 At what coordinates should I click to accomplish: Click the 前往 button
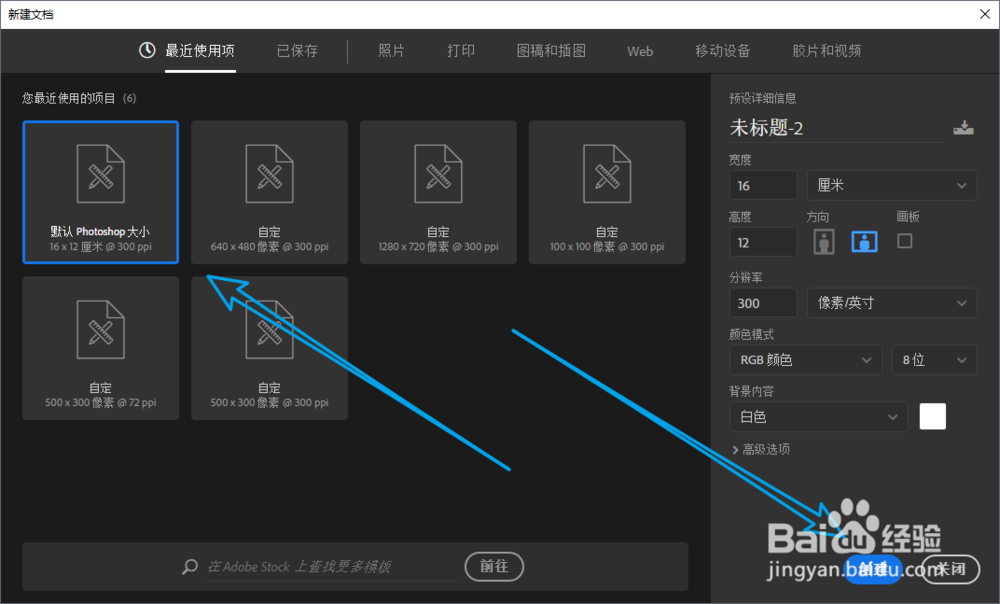click(x=494, y=566)
